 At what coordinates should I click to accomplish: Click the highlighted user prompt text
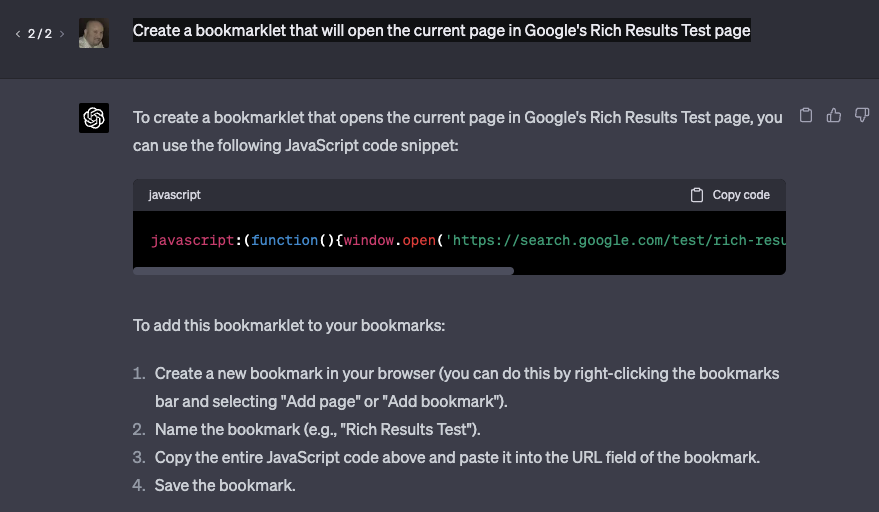[x=441, y=30]
